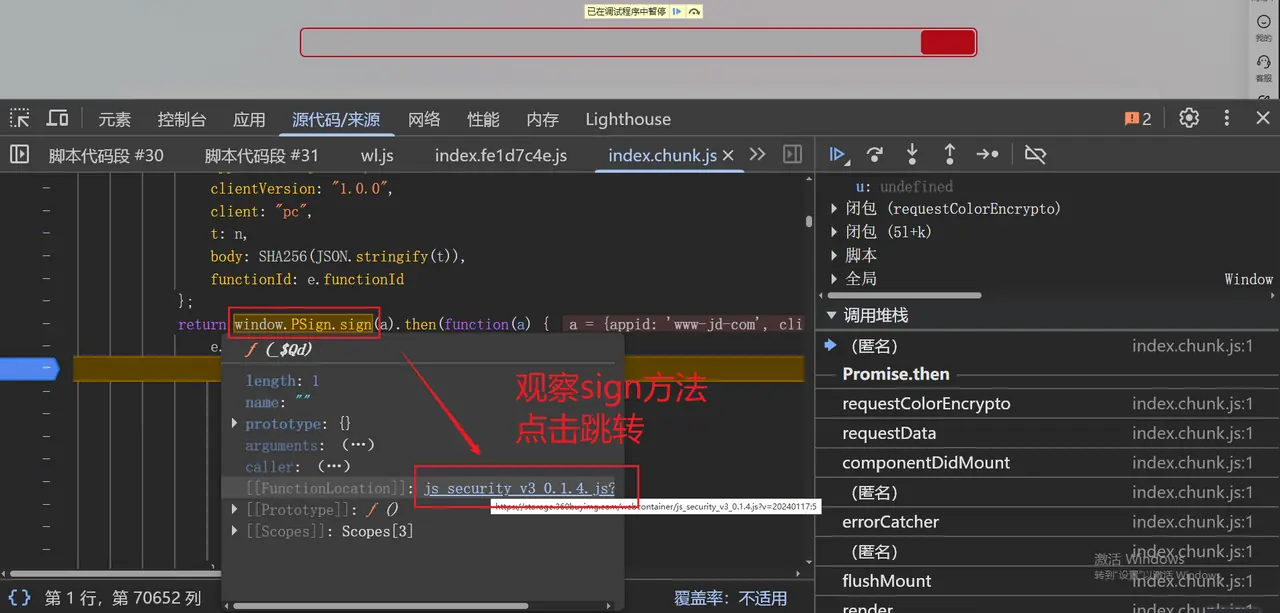Viewport: 1280px width, 613px height.
Task: Click the step into function arrow
Action: point(912,155)
